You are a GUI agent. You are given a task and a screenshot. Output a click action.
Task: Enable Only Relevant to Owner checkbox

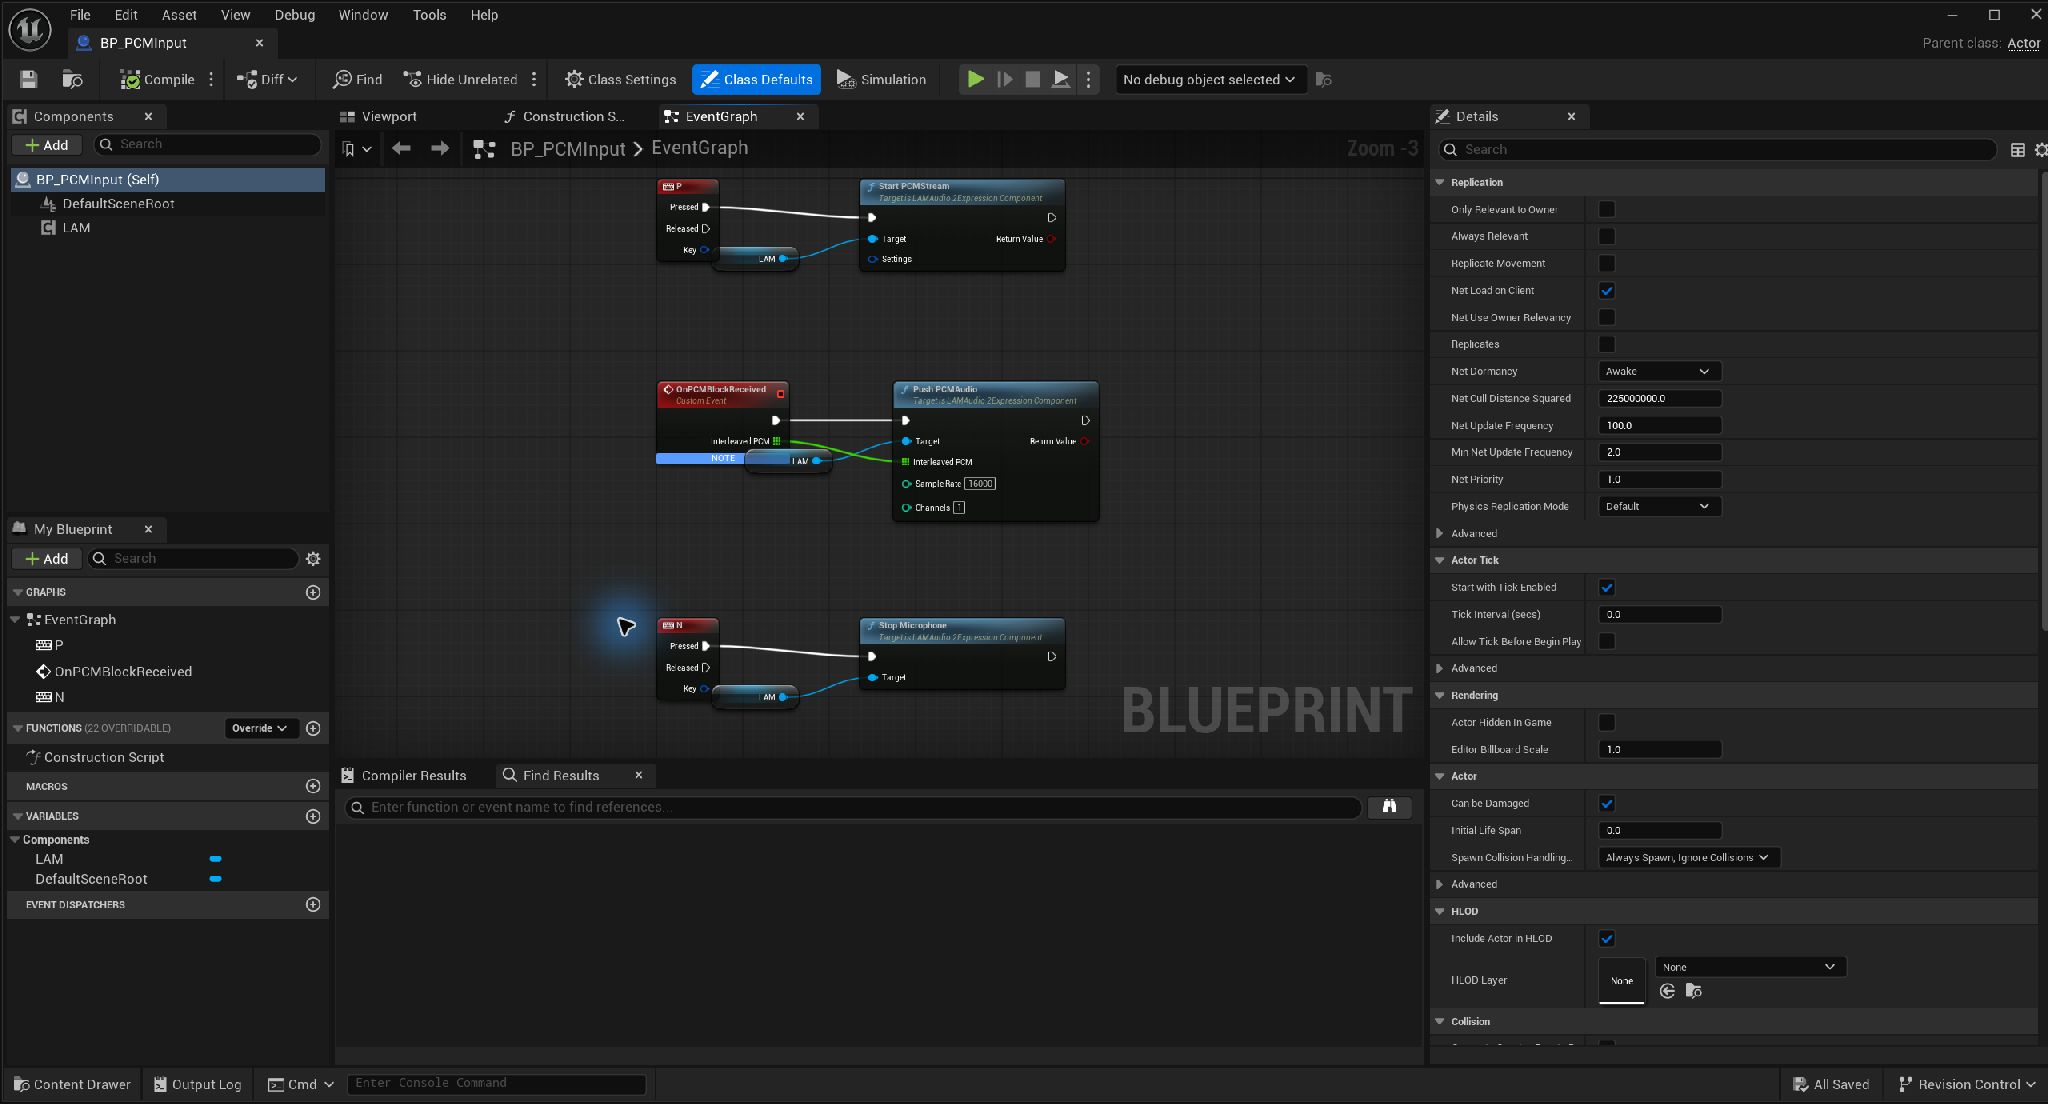(x=1607, y=209)
